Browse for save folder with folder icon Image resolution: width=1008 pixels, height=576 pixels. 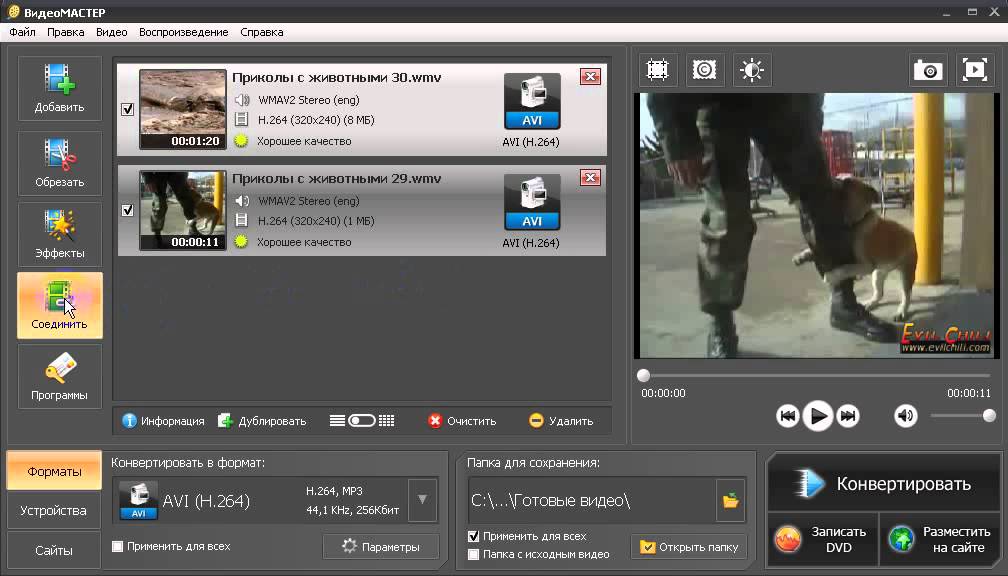(x=731, y=500)
